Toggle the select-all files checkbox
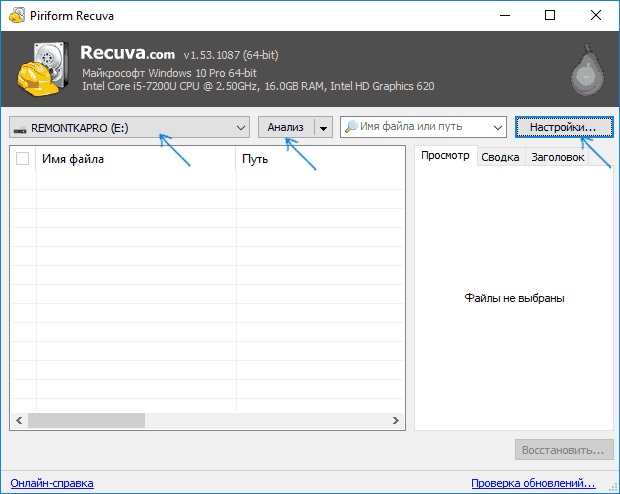Viewport: 620px width, 494px height. pyautogui.click(x=23, y=159)
